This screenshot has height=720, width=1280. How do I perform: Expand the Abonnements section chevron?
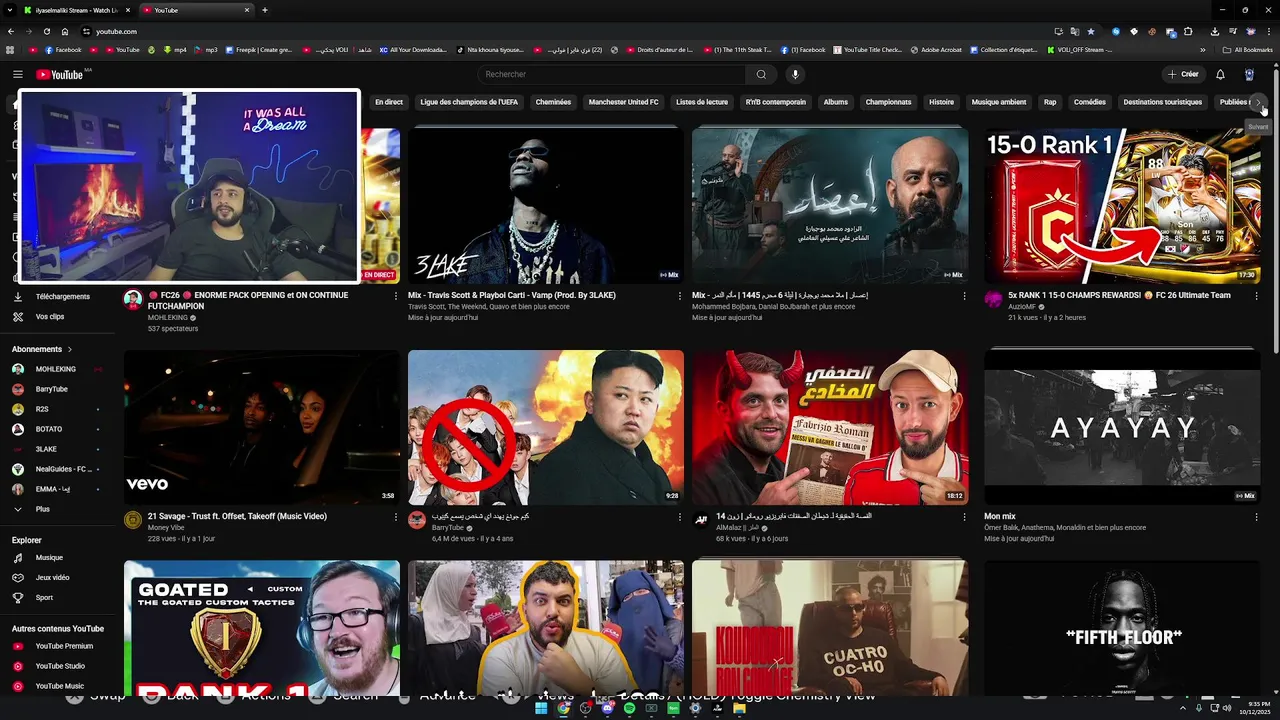coord(70,349)
